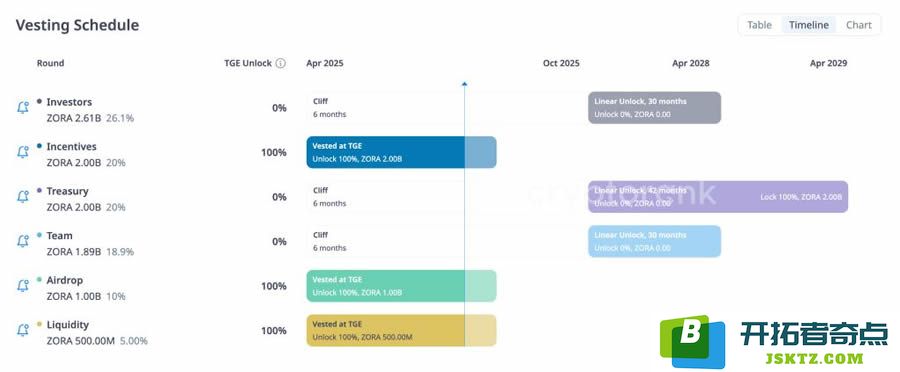Select the Timeline view tab
Image resolution: width=900 pixels, height=372 pixels.
(808, 25)
